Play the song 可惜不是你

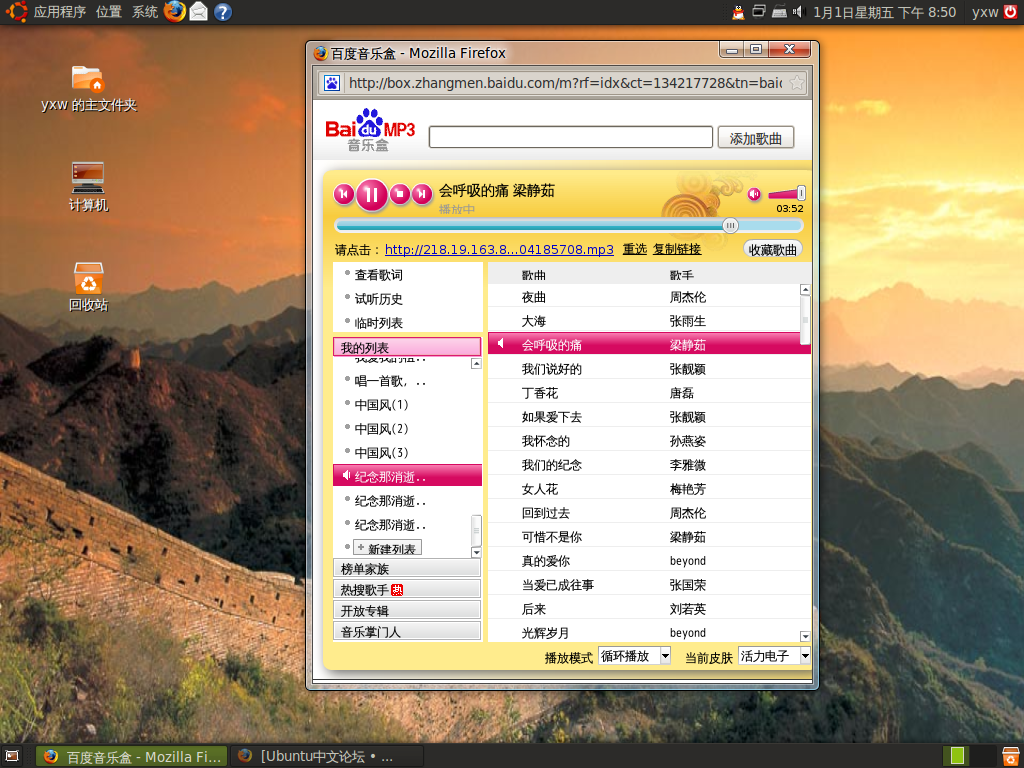coord(649,537)
